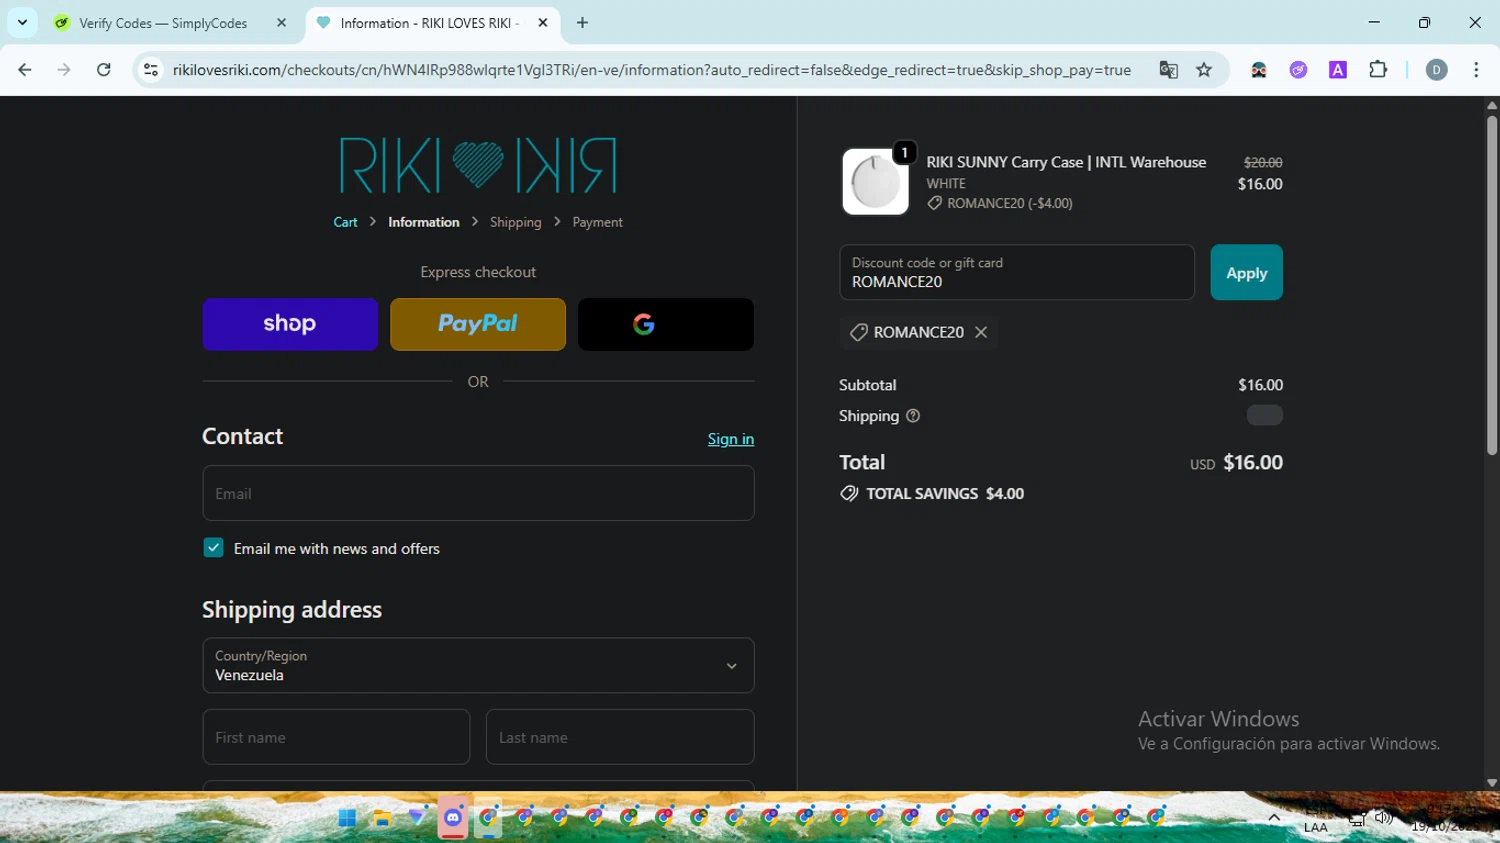Open the Windows Start menu

coord(347,818)
